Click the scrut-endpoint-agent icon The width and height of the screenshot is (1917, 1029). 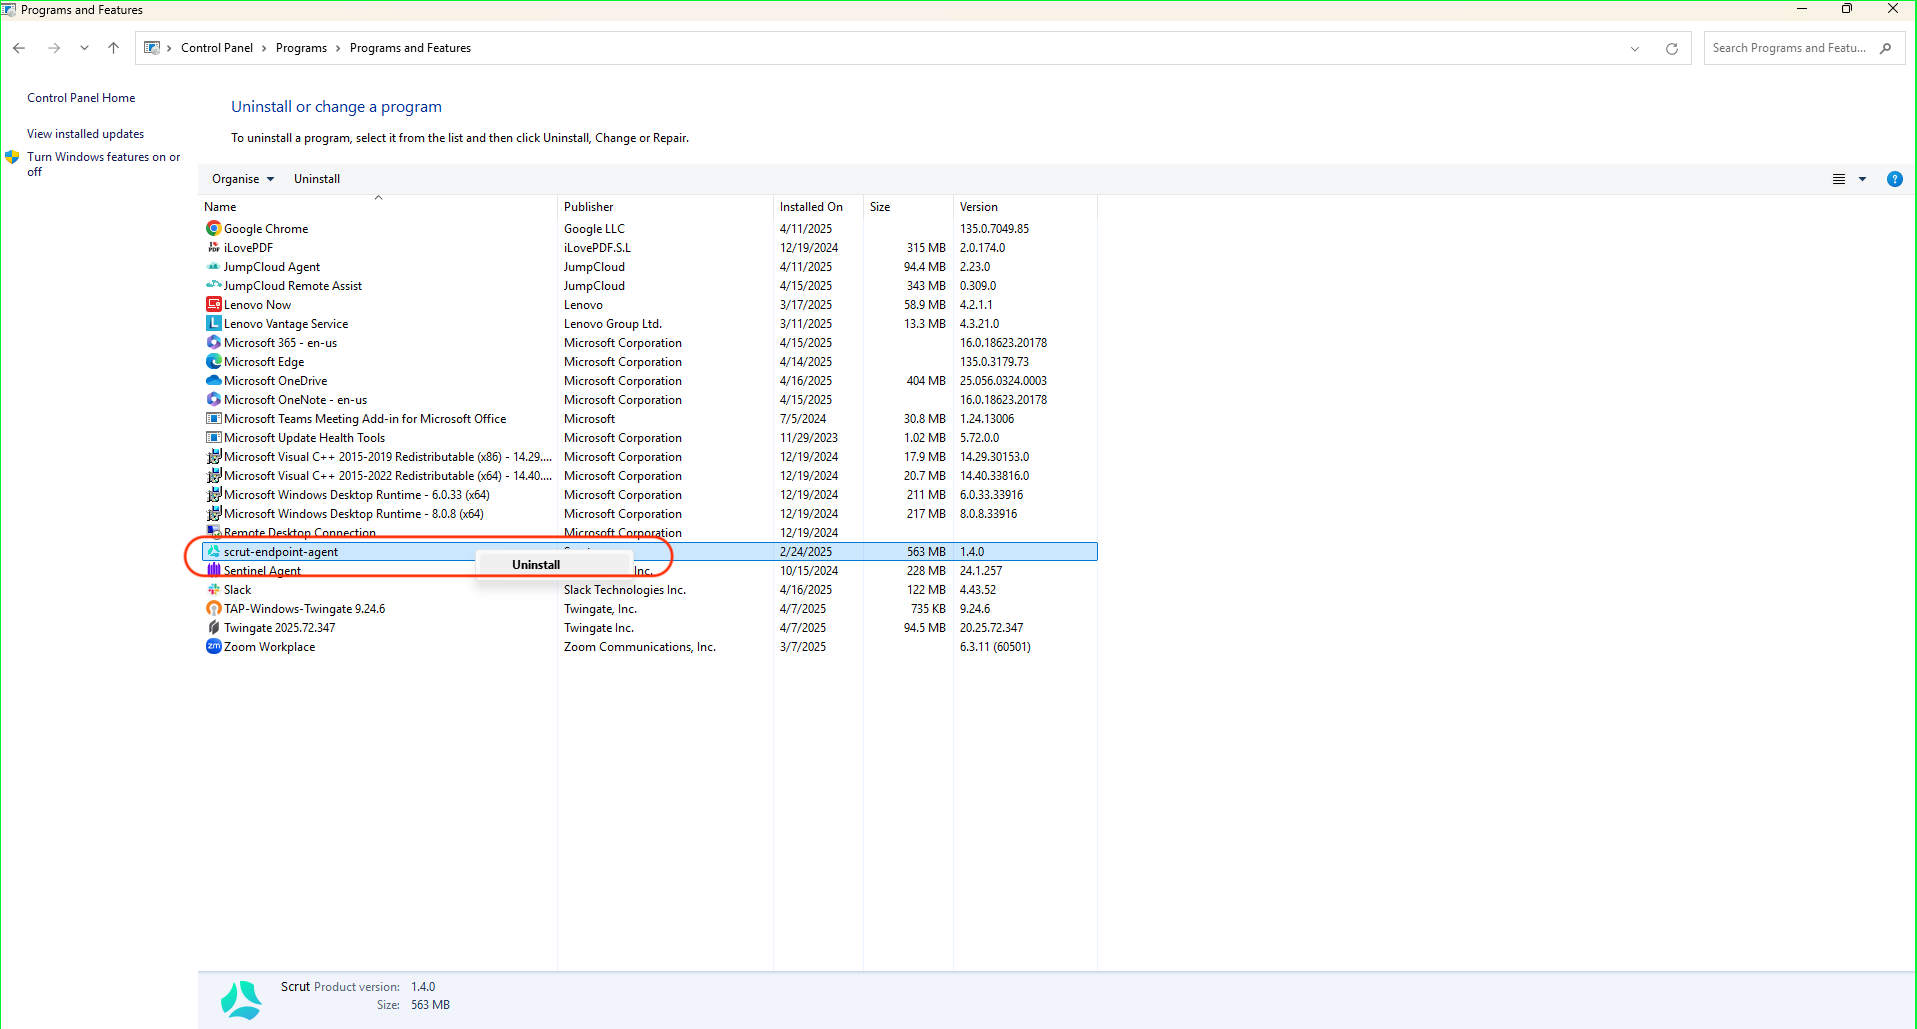[213, 551]
